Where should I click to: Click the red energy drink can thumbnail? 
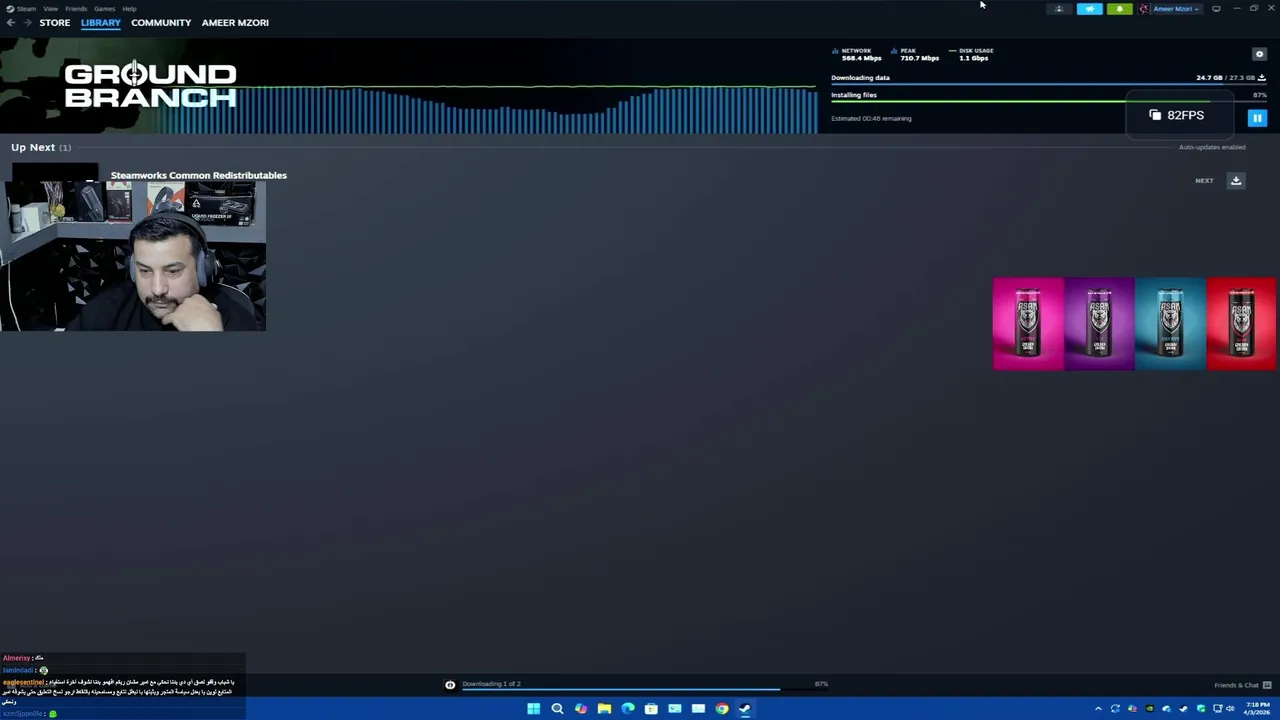(x=1241, y=324)
